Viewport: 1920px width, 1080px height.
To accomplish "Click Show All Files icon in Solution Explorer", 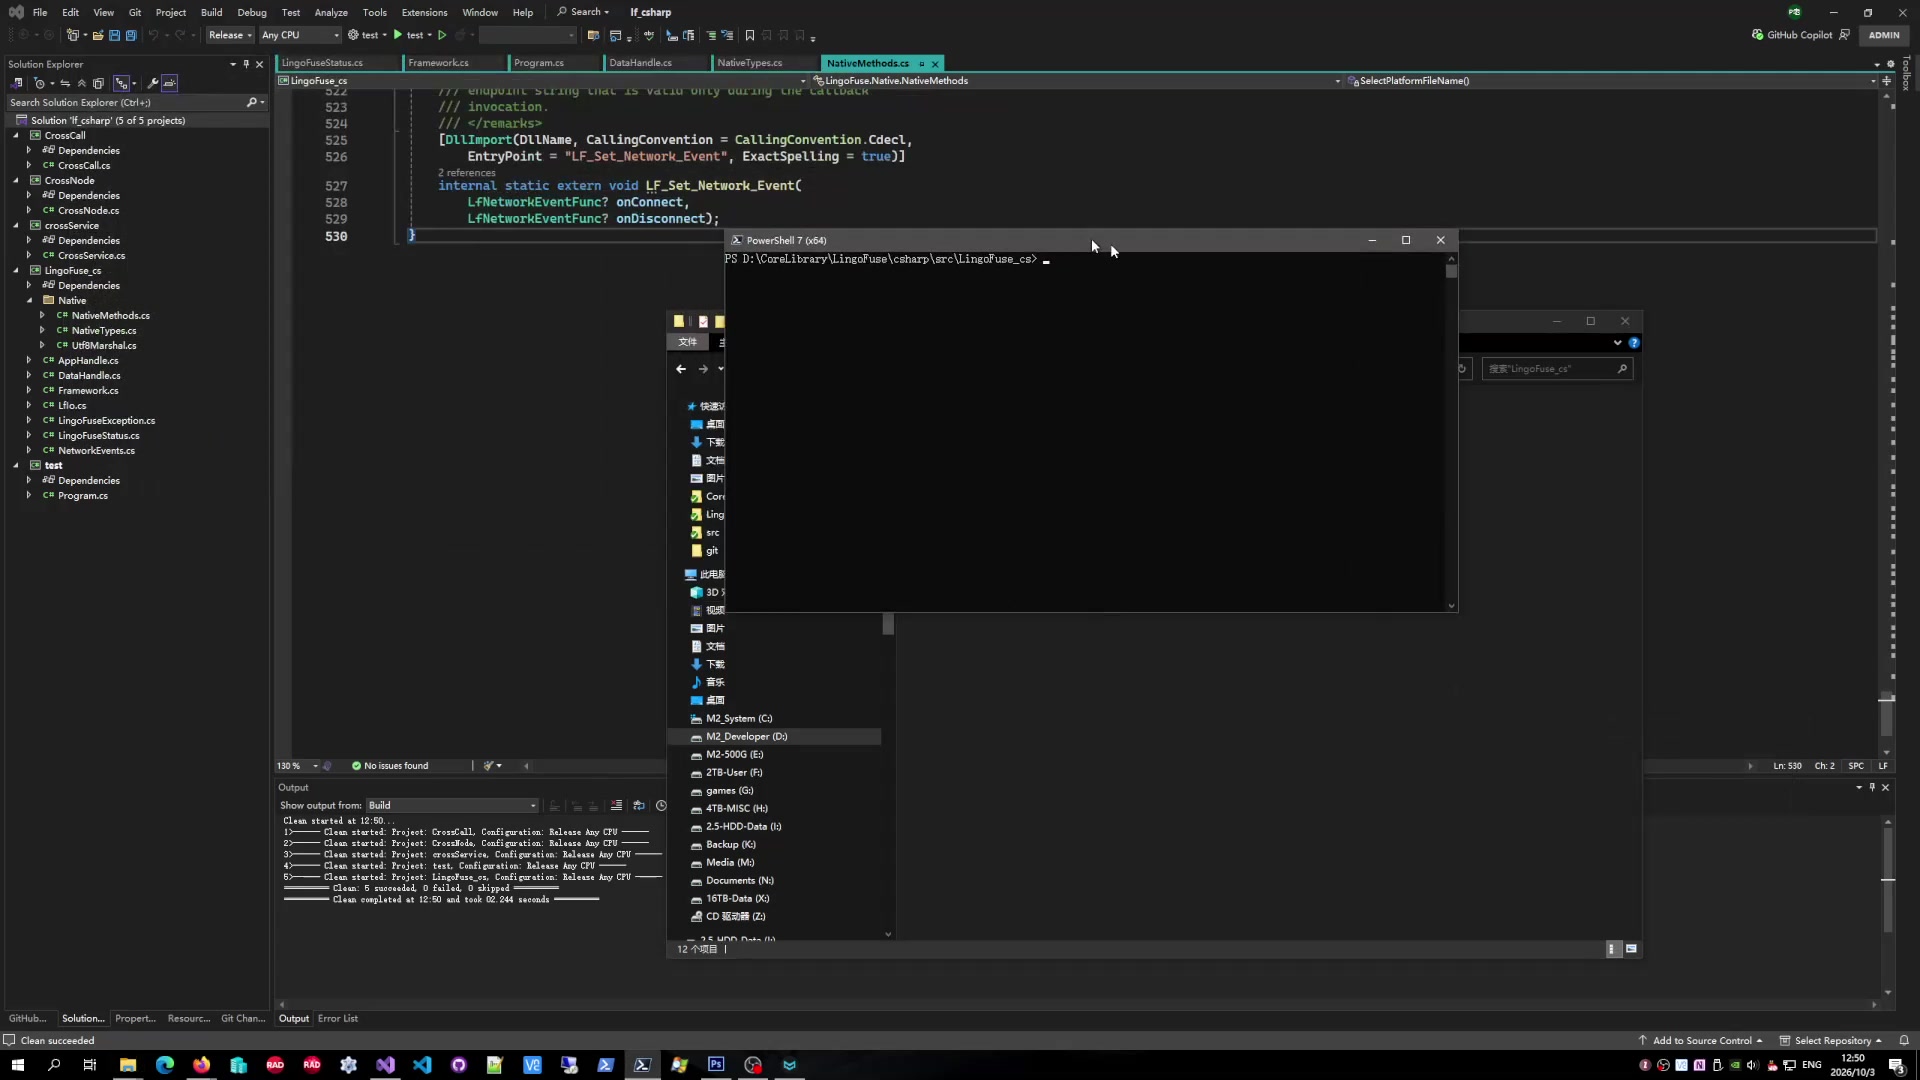I will pos(98,83).
